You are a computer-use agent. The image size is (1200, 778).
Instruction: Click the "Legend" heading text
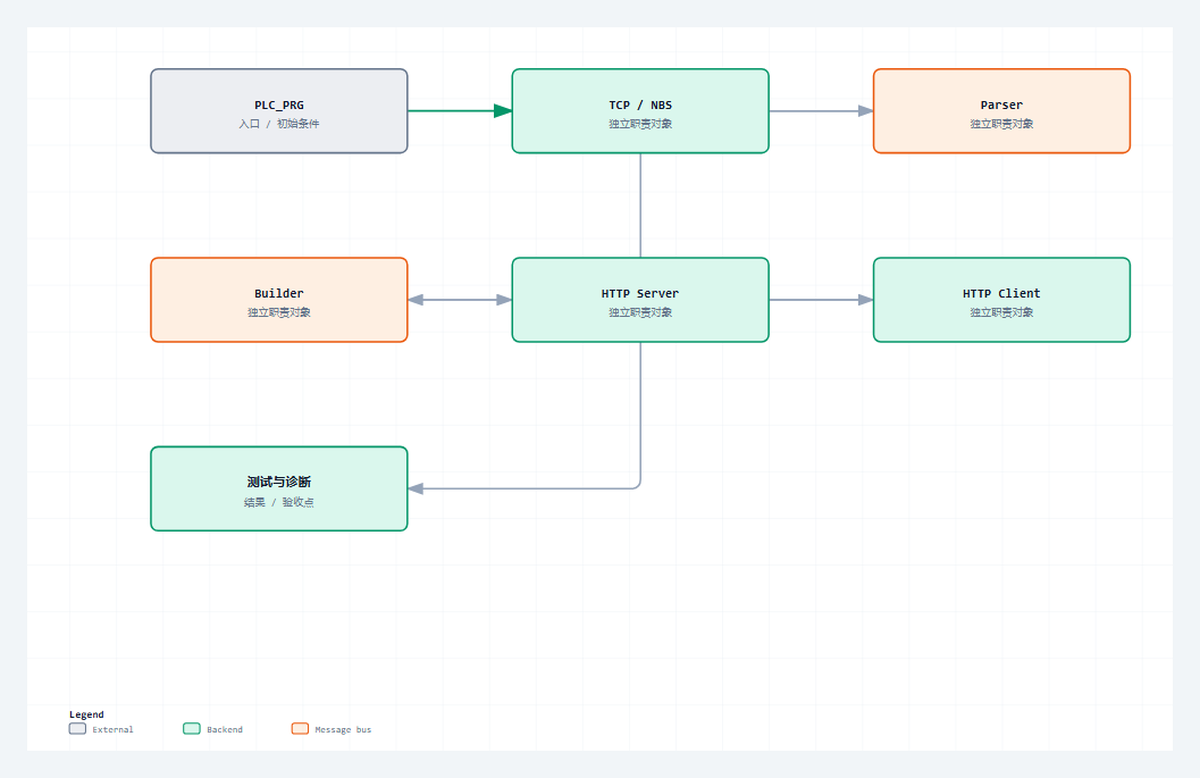coord(86,715)
